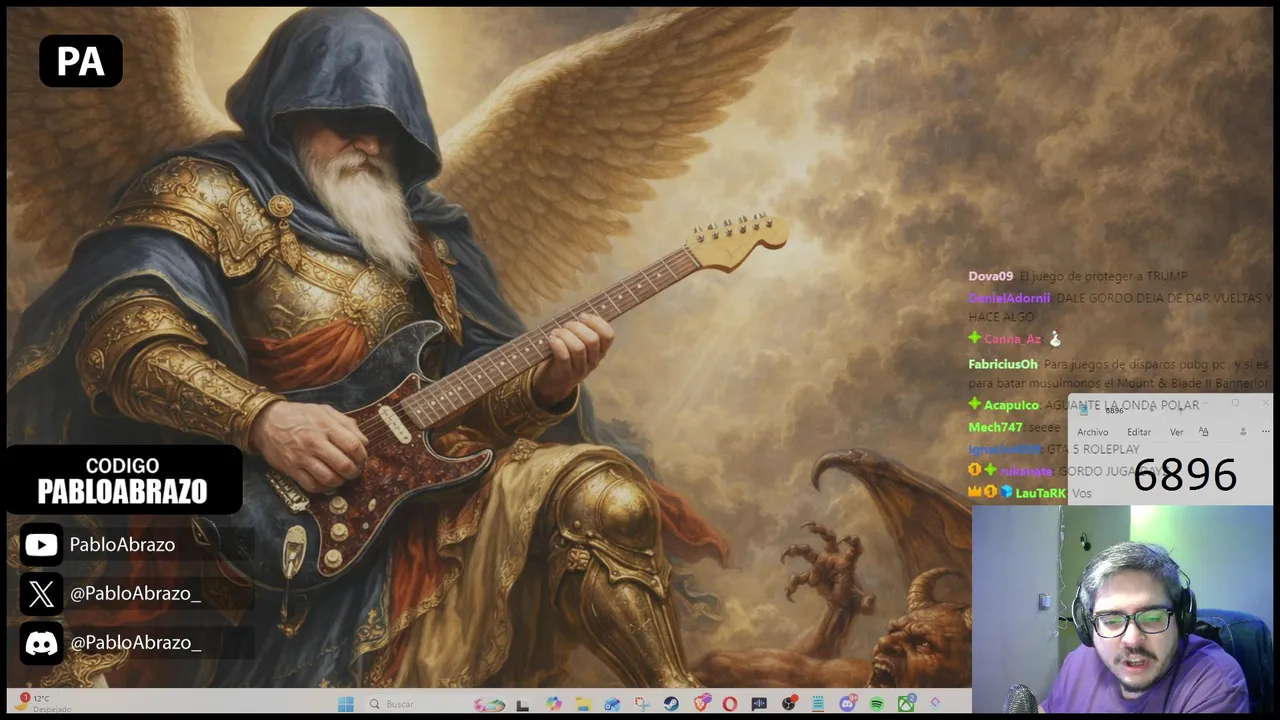Screen dimensions: 1280x720
Task: Click the text formatting icon in Notepad
Action: (x=1203, y=431)
